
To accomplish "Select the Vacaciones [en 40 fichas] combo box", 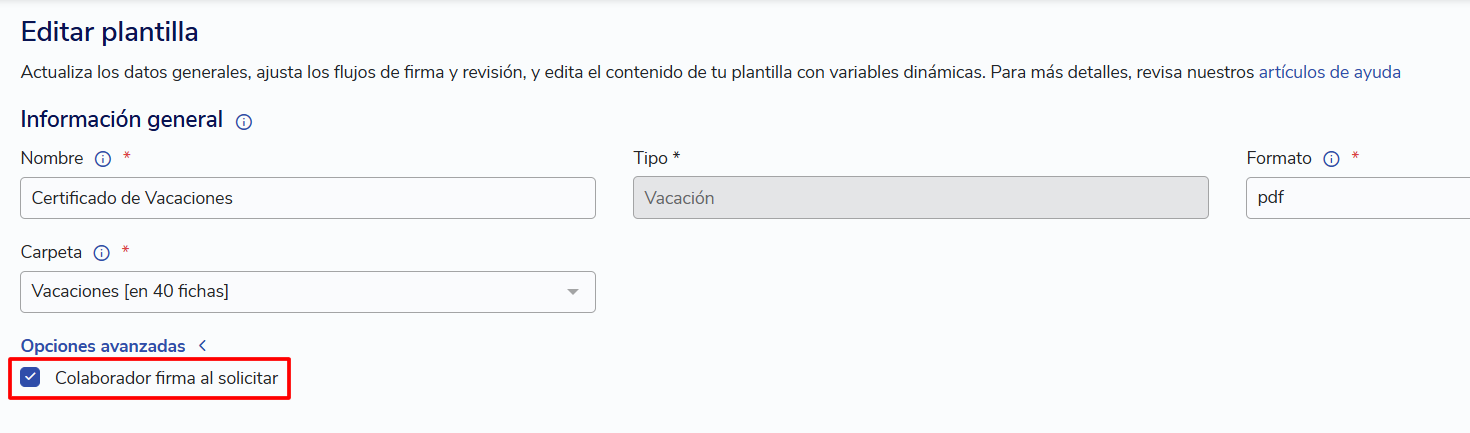I will [308, 292].
